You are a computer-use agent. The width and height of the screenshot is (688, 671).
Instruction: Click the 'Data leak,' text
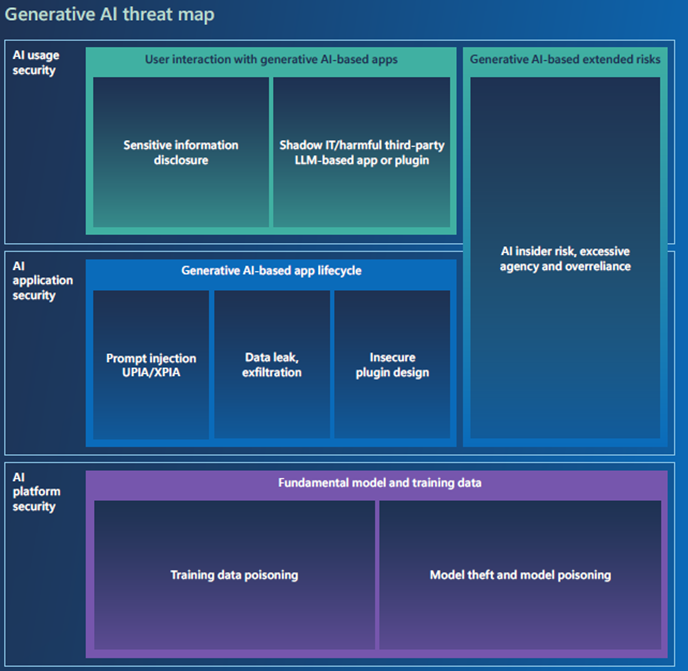coord(271,357)
